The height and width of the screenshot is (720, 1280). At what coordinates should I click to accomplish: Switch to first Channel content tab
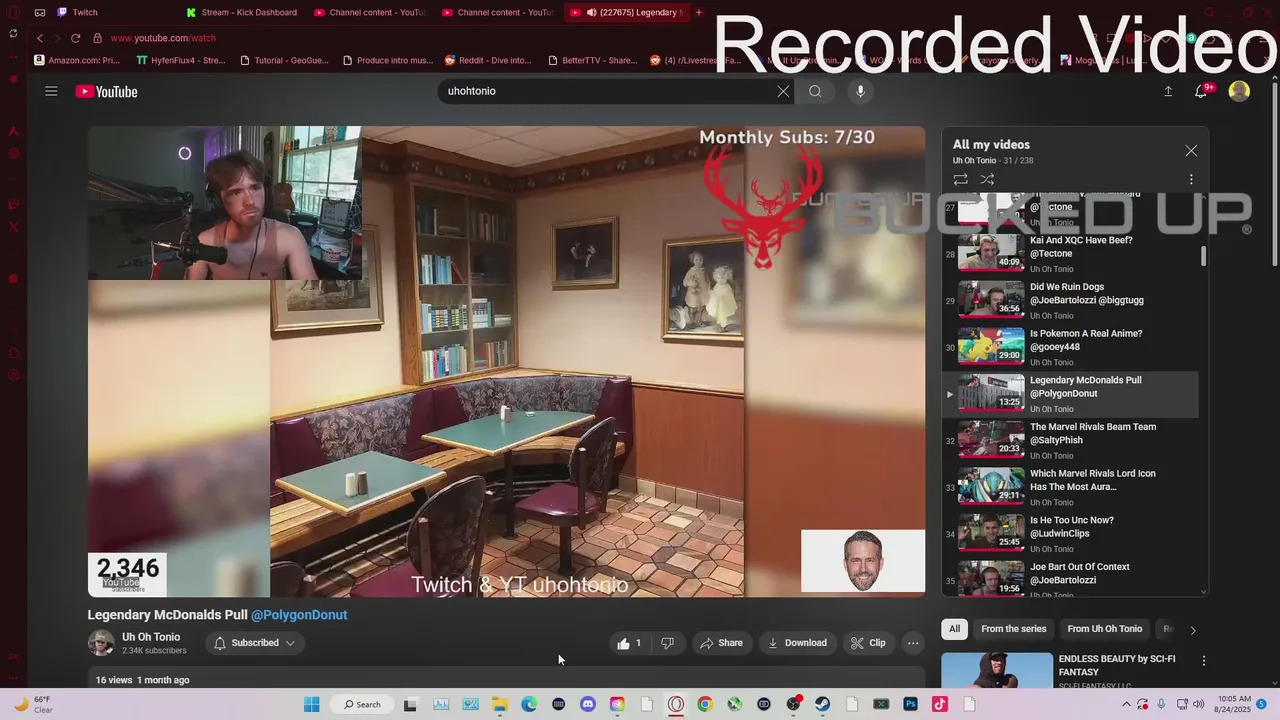371,12
